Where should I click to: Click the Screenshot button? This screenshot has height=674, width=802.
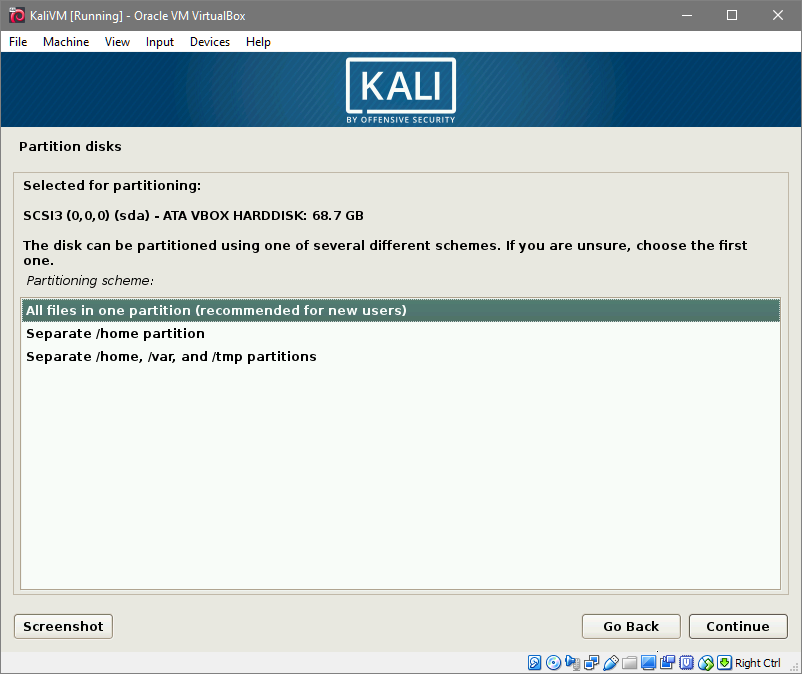(63, 626)
